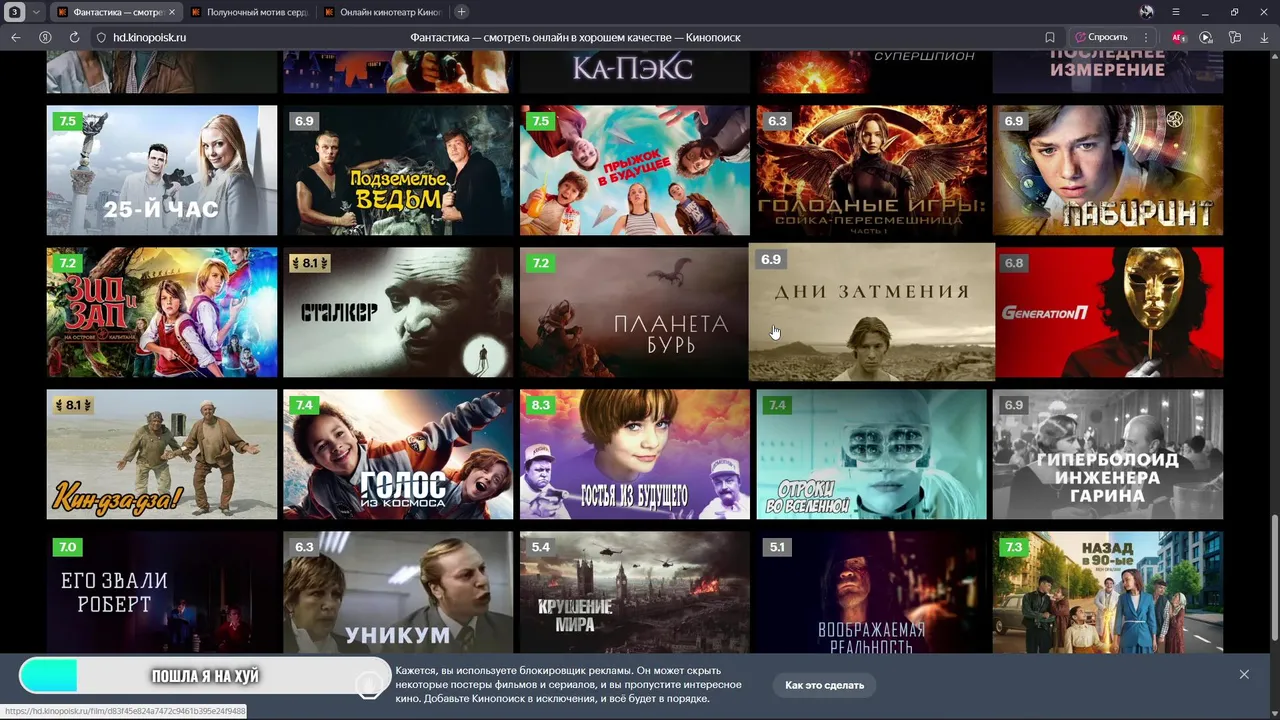Open the Воображаемая реальность card

click(871, 592)
